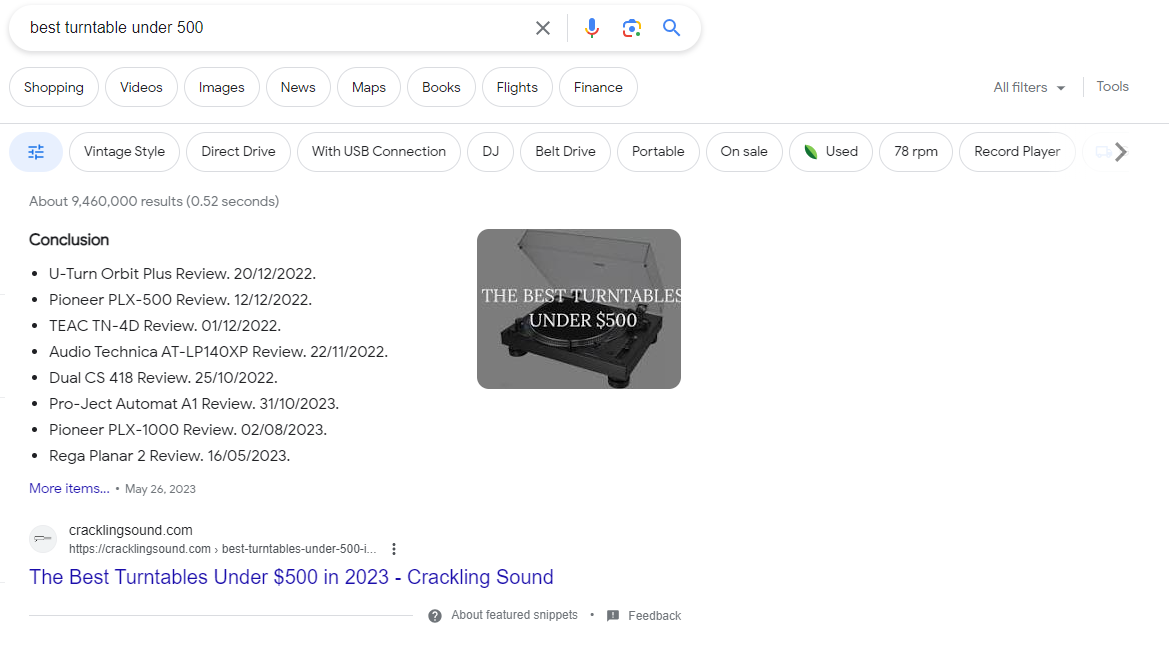The height and width of the screenshot is (661, 1169).
Task: Click the cracklingsound.com site favicon
Action: tap(43, 539)
